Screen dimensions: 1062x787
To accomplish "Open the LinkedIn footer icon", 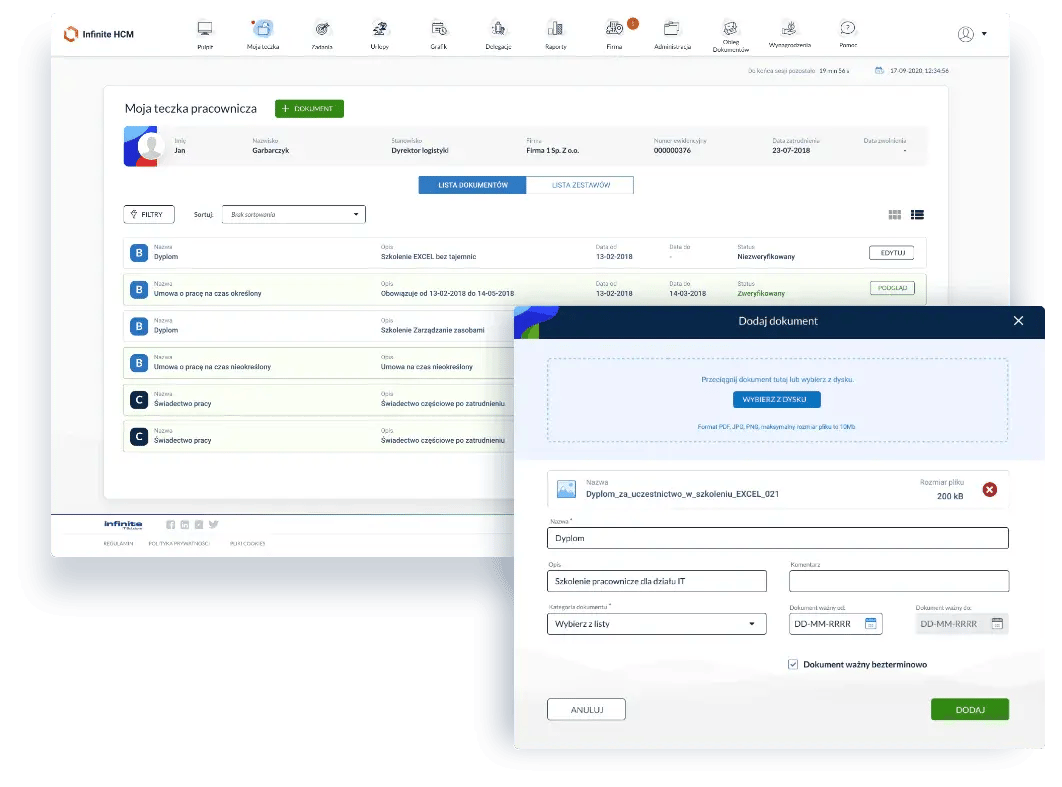I will point(185,524).
